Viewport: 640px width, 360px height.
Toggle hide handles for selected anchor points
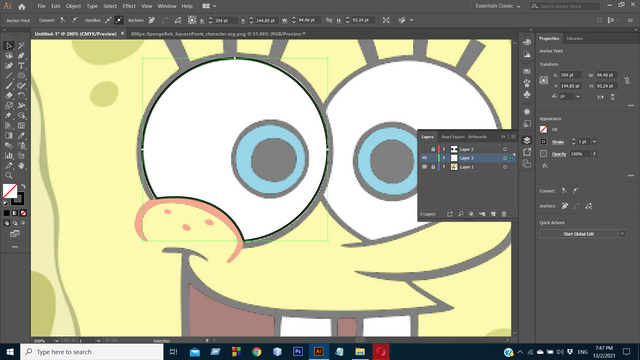click(x=119, y=20)
